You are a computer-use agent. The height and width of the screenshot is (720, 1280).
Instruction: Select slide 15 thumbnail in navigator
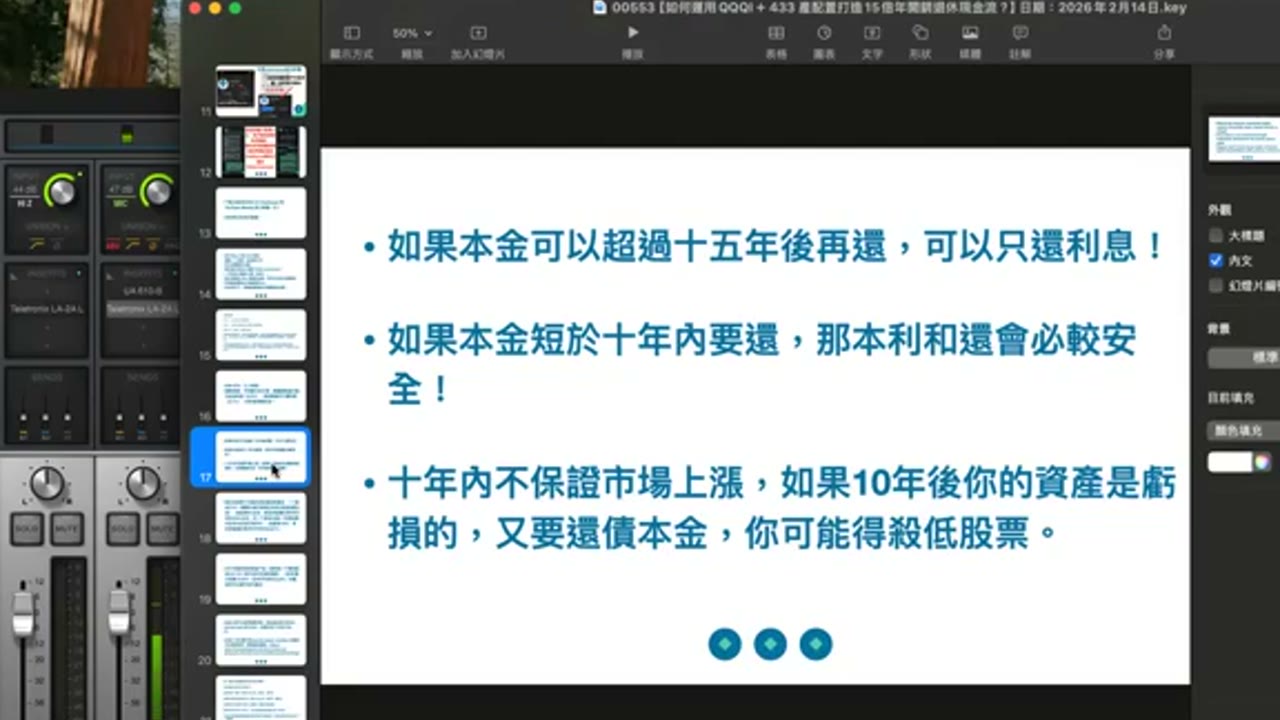261,335
